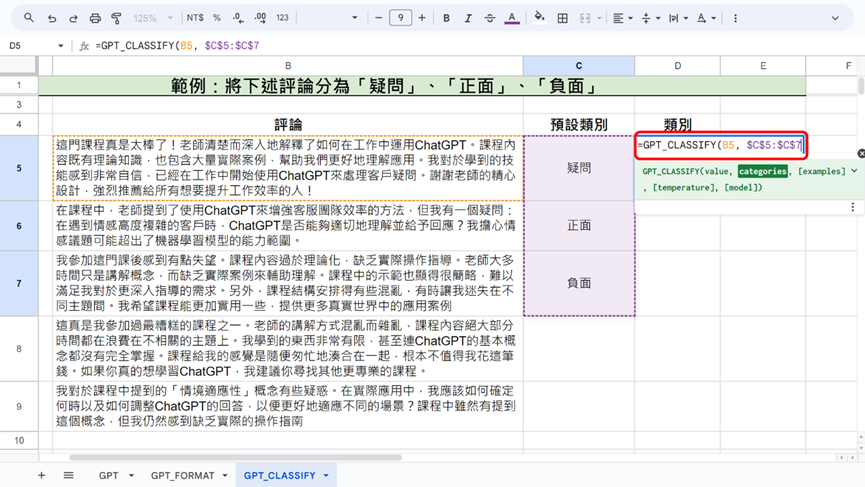865x487 pixels.
Task: Open the GPT tab options arrow
Action: pyautogui.click(x=131, y=475)
